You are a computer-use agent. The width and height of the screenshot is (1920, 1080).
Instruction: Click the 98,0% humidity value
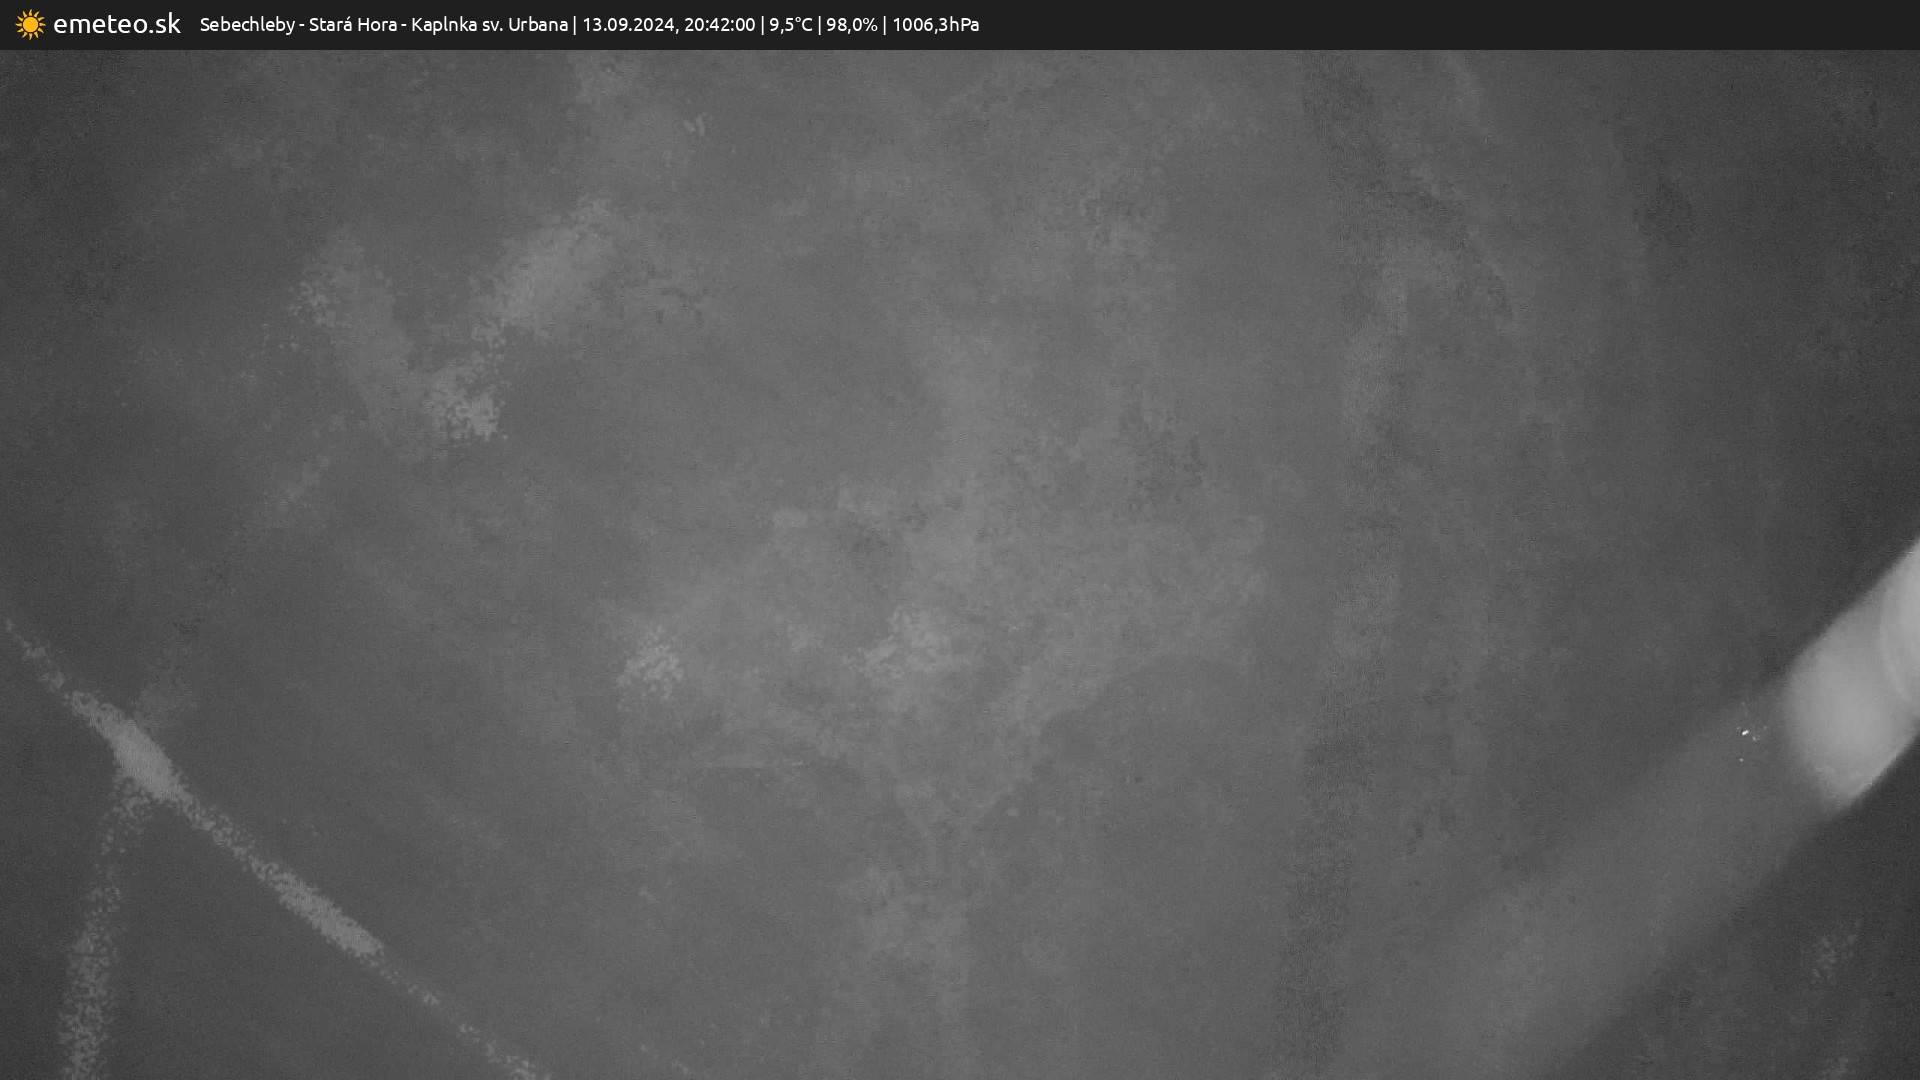click(851, 24)
